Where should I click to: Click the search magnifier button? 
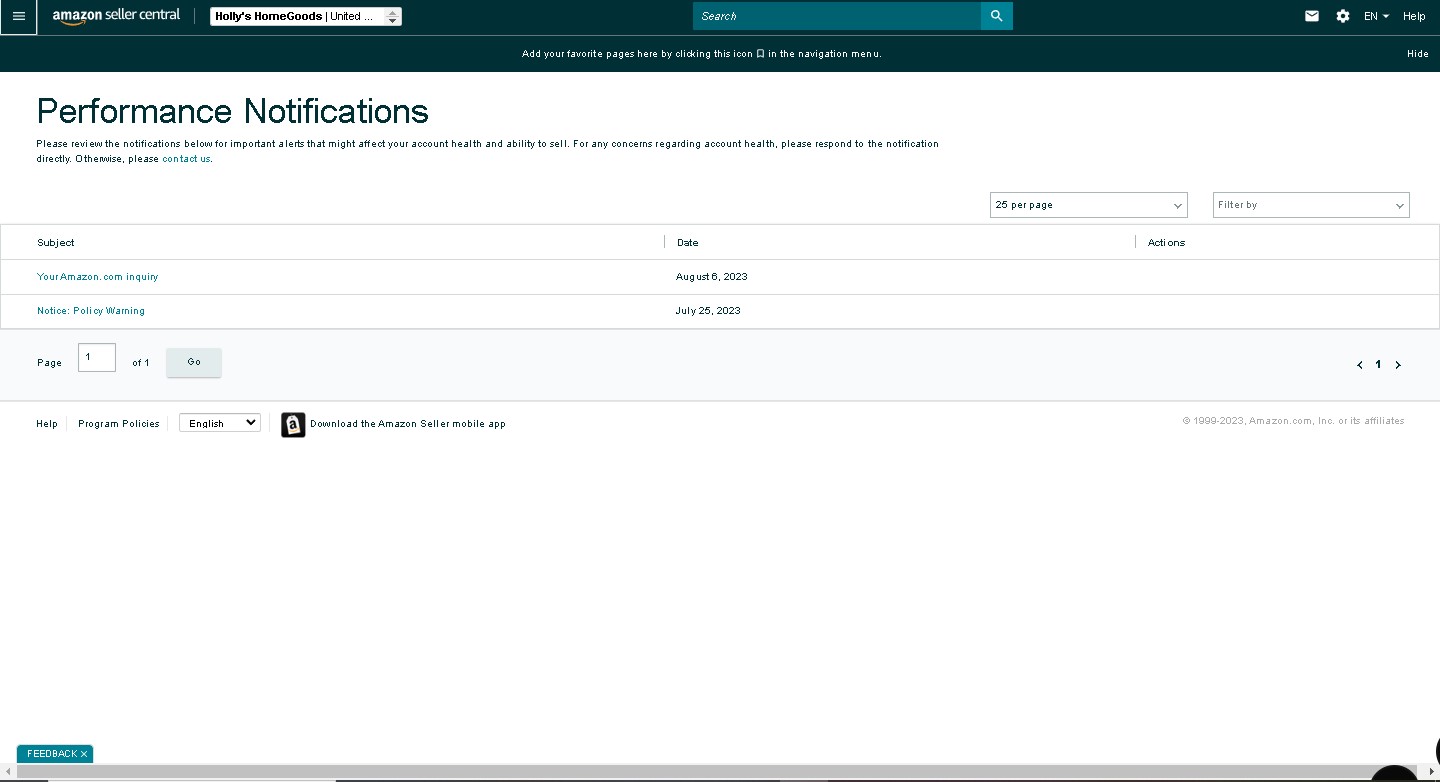click(x=996, y=16)
